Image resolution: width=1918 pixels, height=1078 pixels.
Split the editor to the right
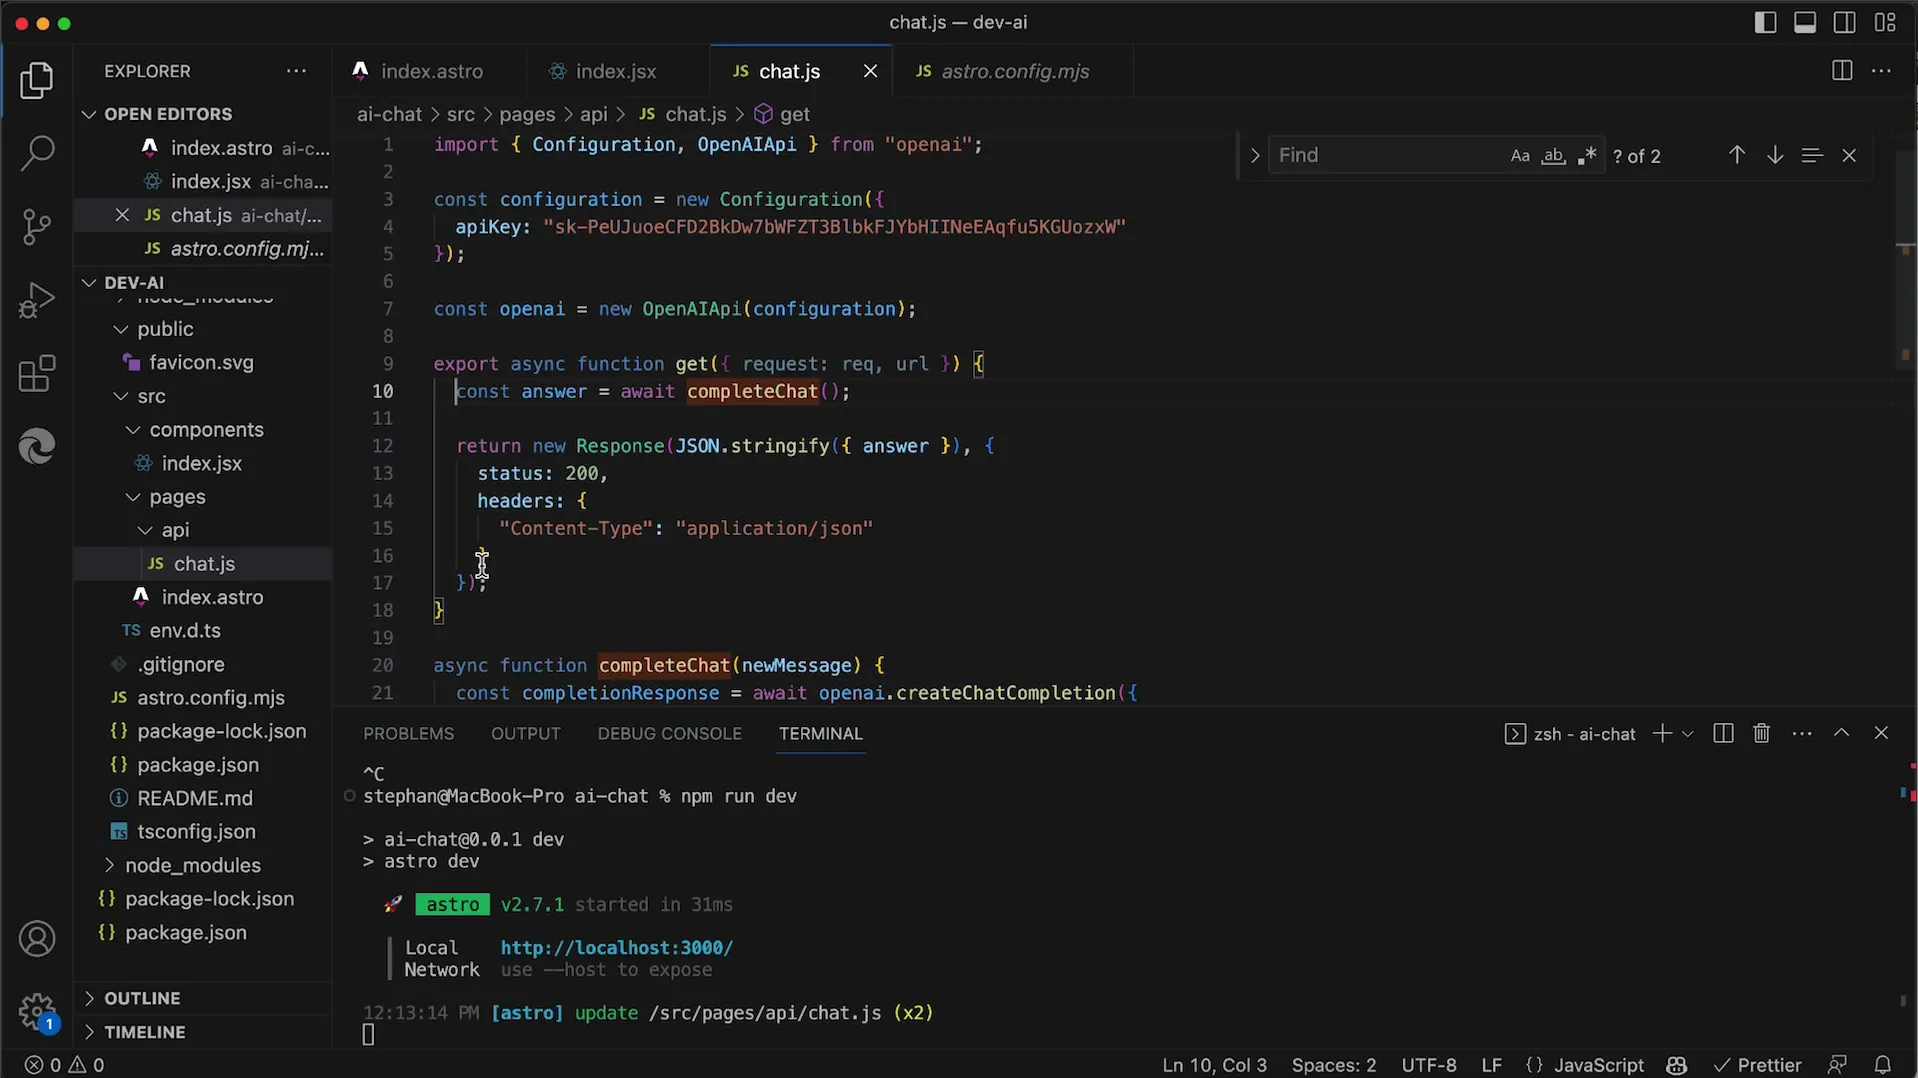[1842, 71]
